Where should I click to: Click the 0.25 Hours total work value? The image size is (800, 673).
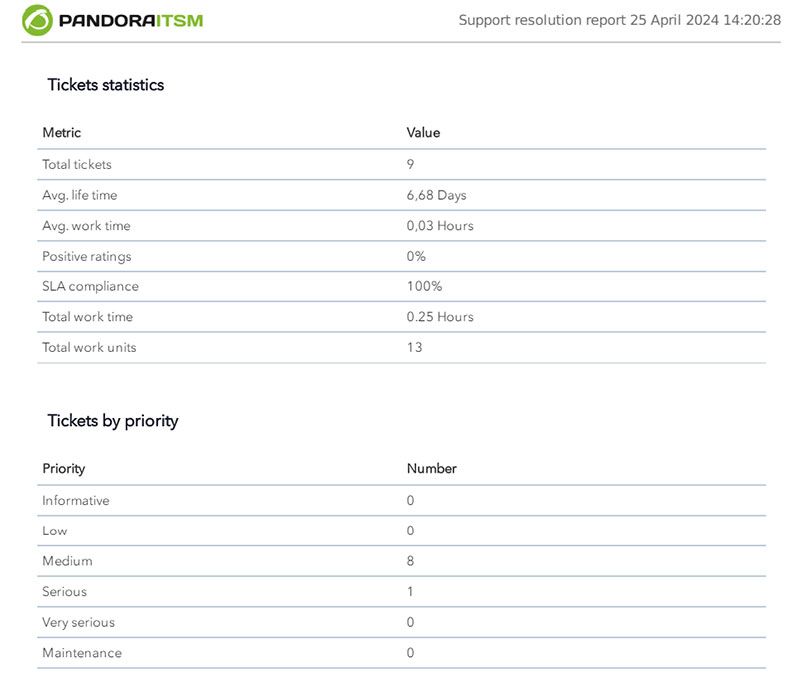[x=440, y=317]
